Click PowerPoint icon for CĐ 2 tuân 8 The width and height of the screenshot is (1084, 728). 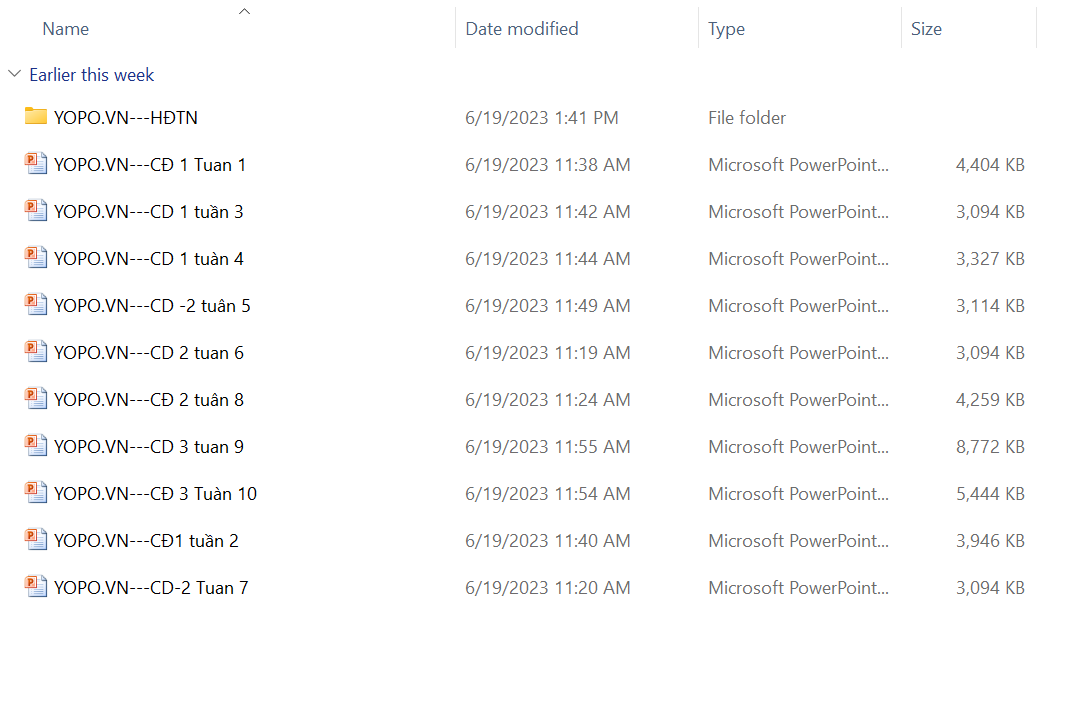(36, 399)
